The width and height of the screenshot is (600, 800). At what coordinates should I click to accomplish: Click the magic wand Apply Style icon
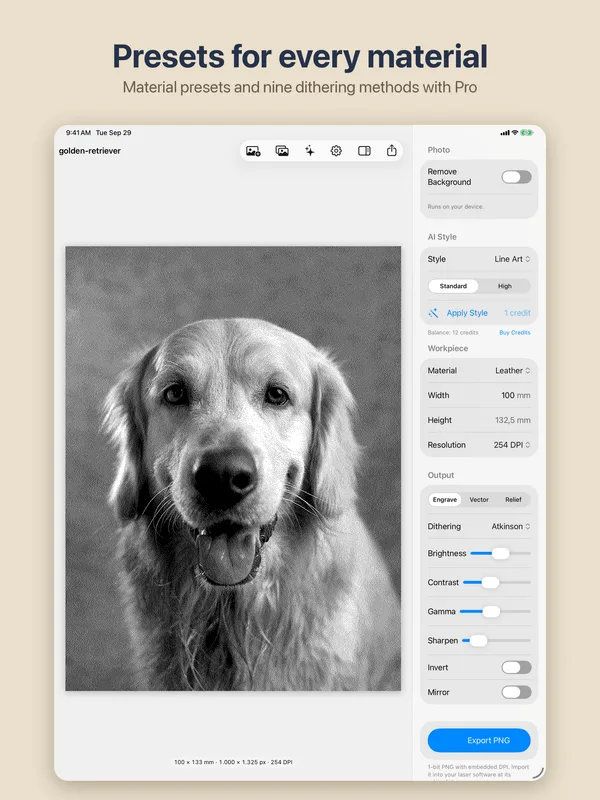pos(433,313)
